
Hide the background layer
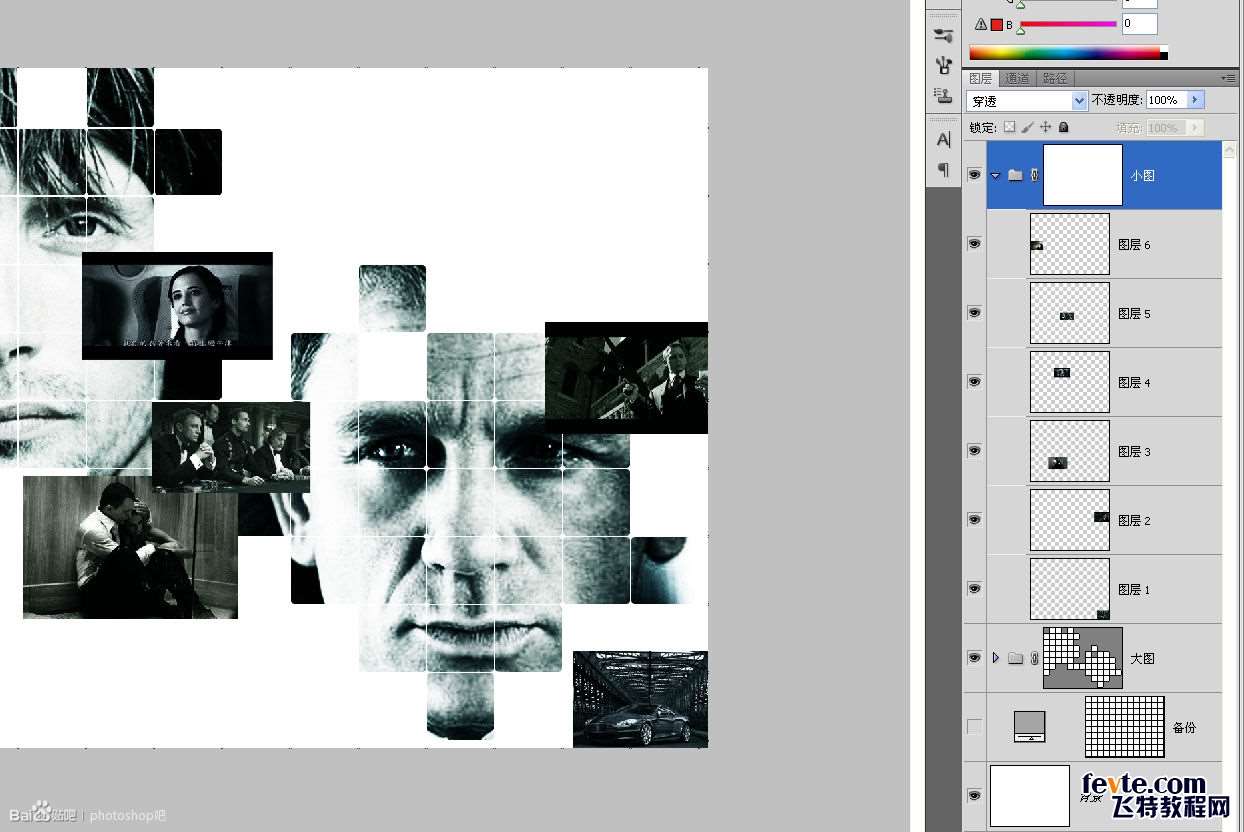click(974, 796)
